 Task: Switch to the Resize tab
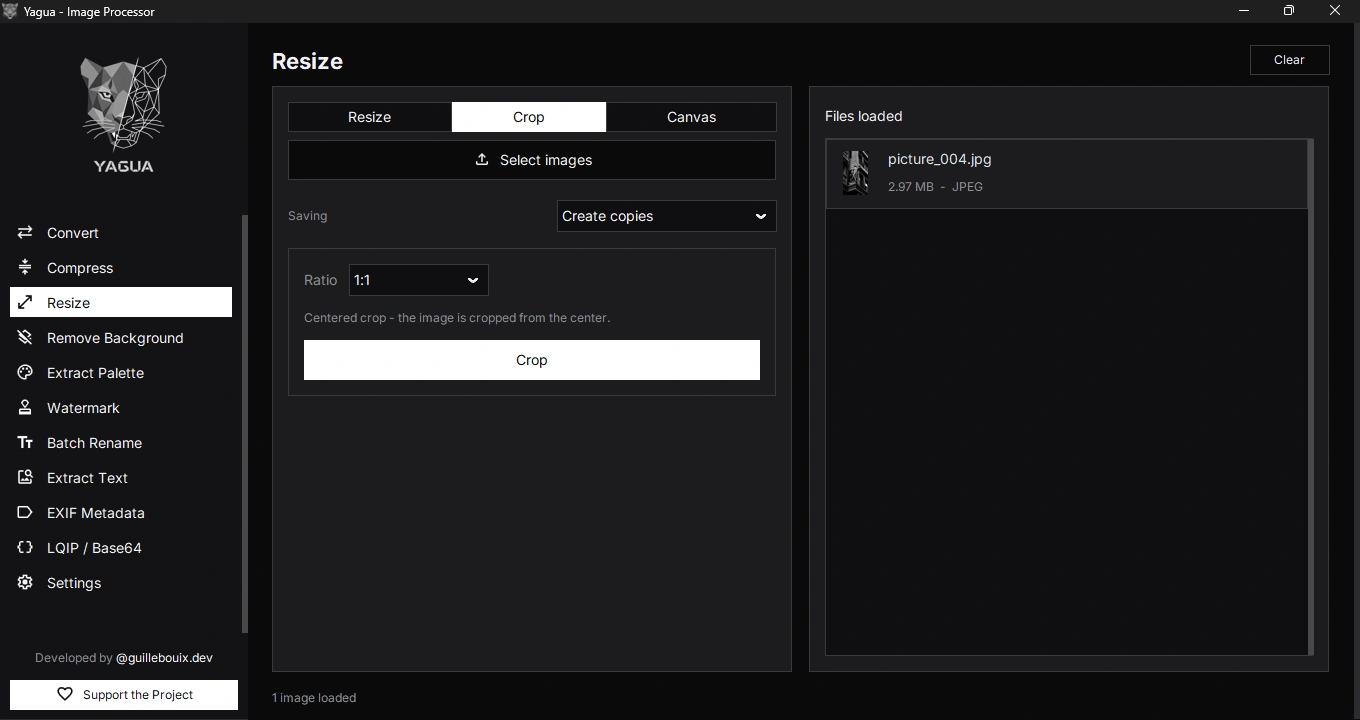[x=370, y=117]
